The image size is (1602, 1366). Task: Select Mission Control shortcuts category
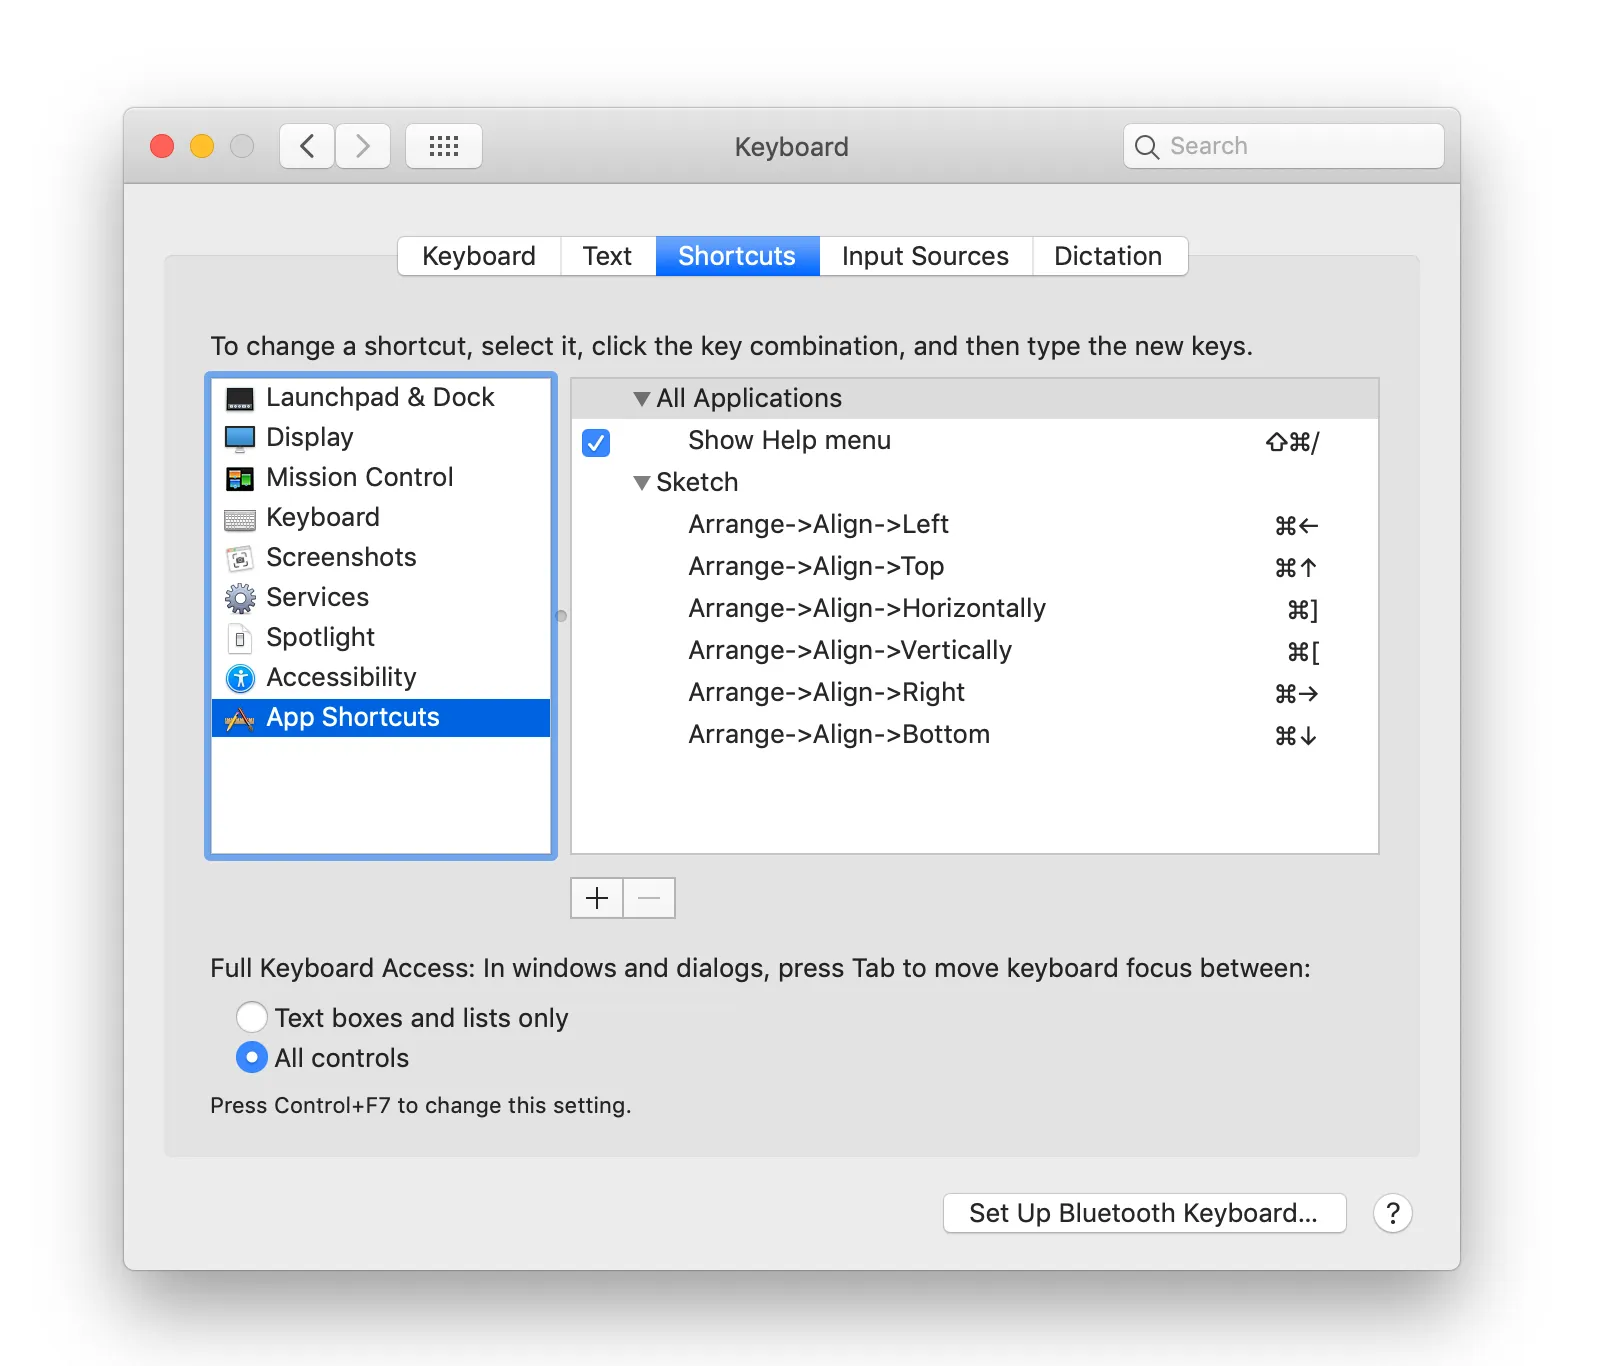tap(239, 477)
